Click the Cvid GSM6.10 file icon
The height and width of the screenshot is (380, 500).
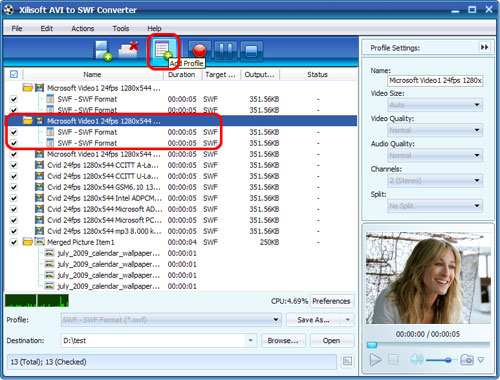(x=39, y=187)
